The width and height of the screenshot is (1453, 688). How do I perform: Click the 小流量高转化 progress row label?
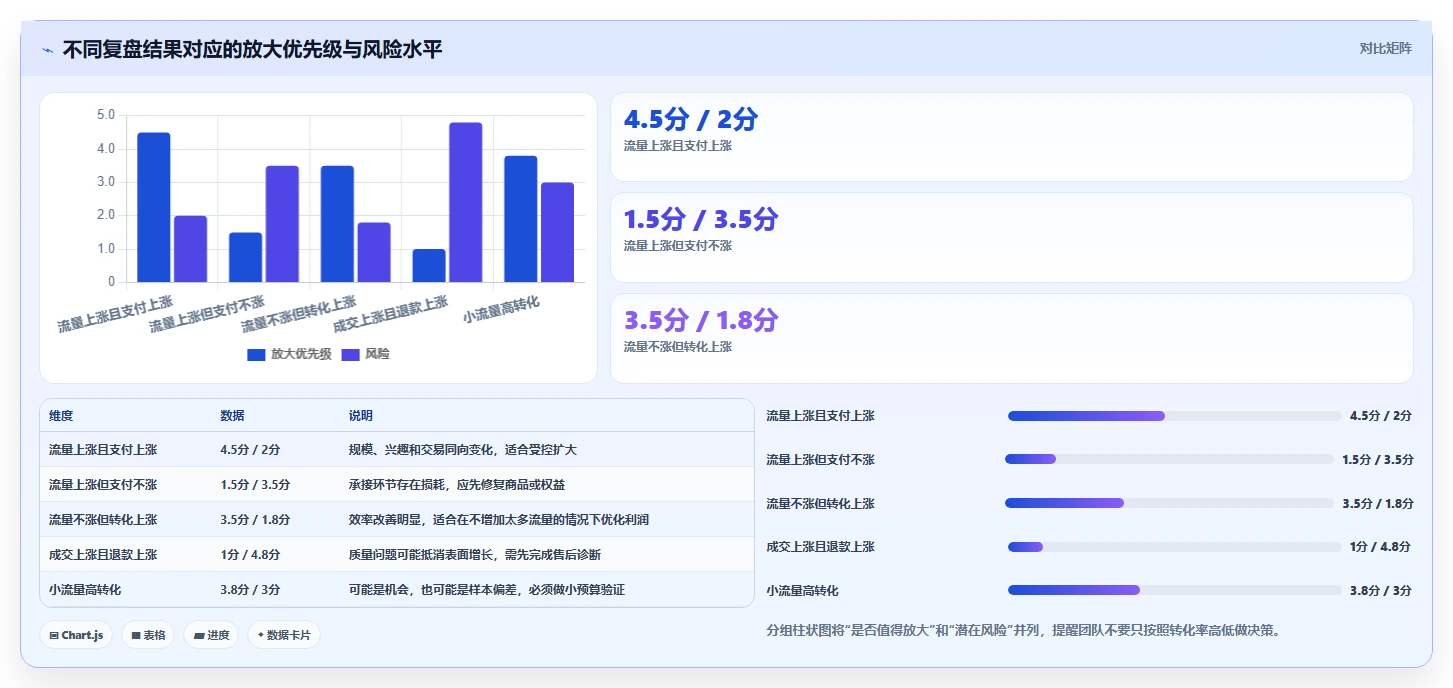pos(802,591)
